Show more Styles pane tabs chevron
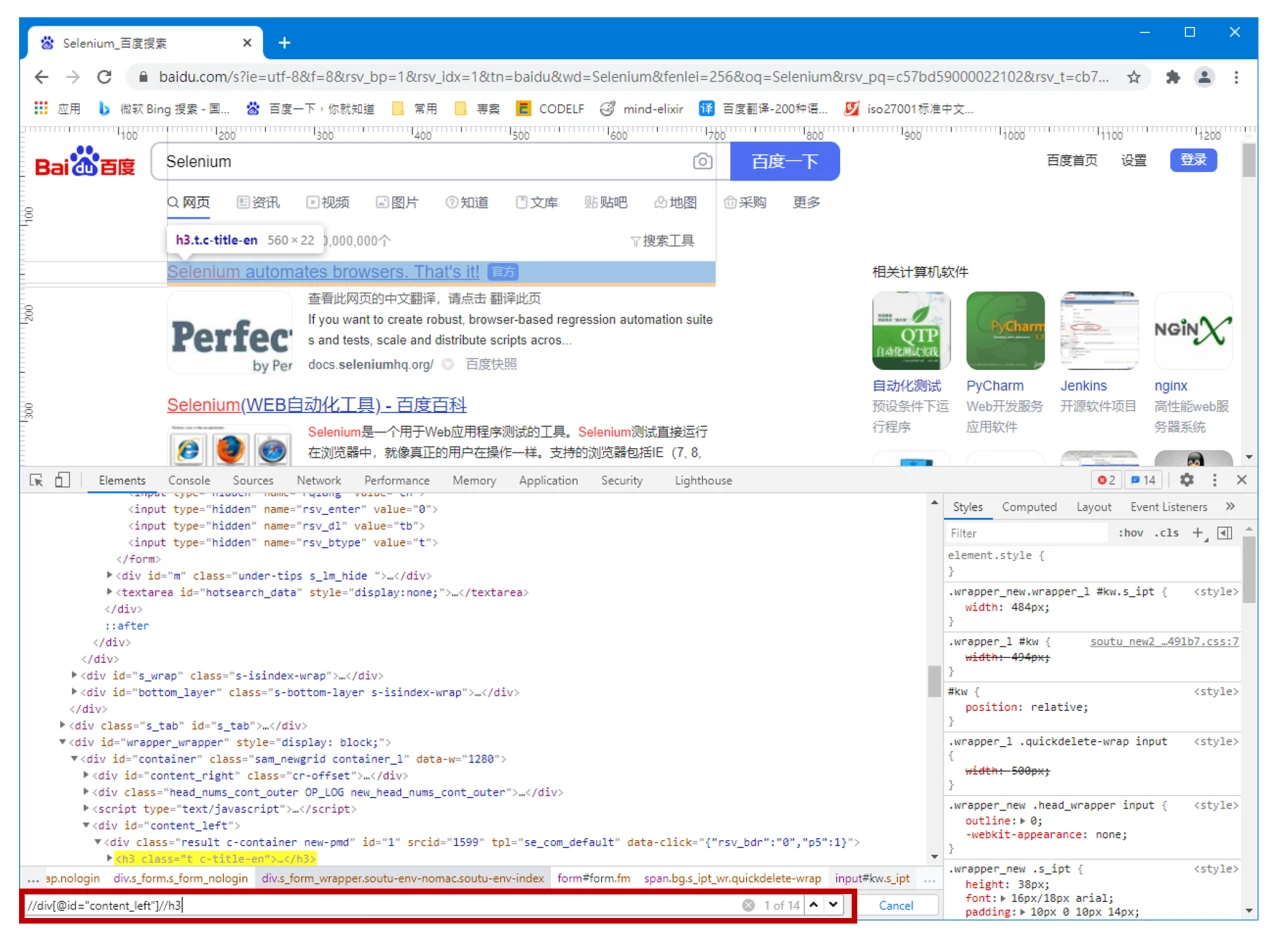 [1230, 506]
